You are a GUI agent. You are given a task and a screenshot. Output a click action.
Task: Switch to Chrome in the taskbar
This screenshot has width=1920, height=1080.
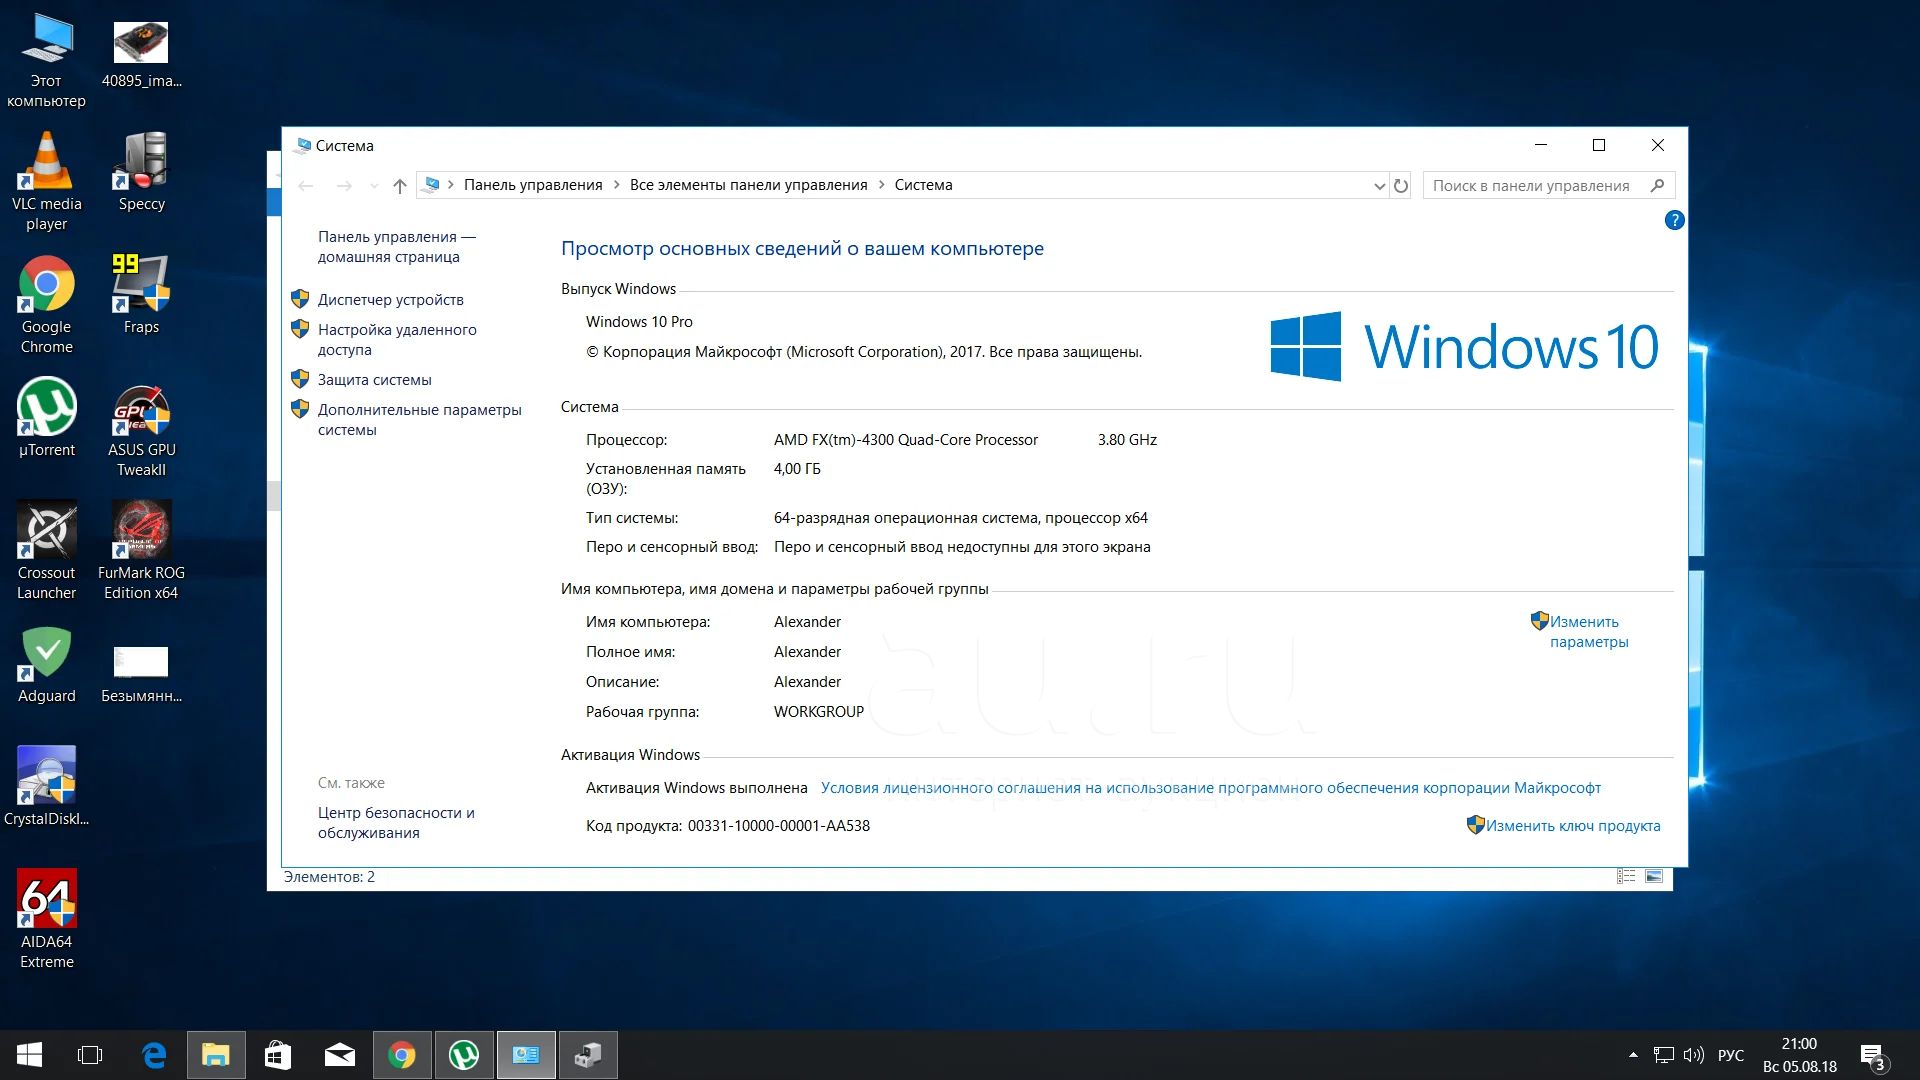[402, 1055]
